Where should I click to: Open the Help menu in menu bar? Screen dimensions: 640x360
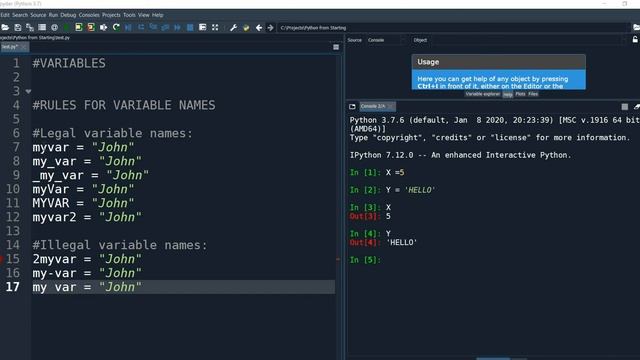(158, 15)
